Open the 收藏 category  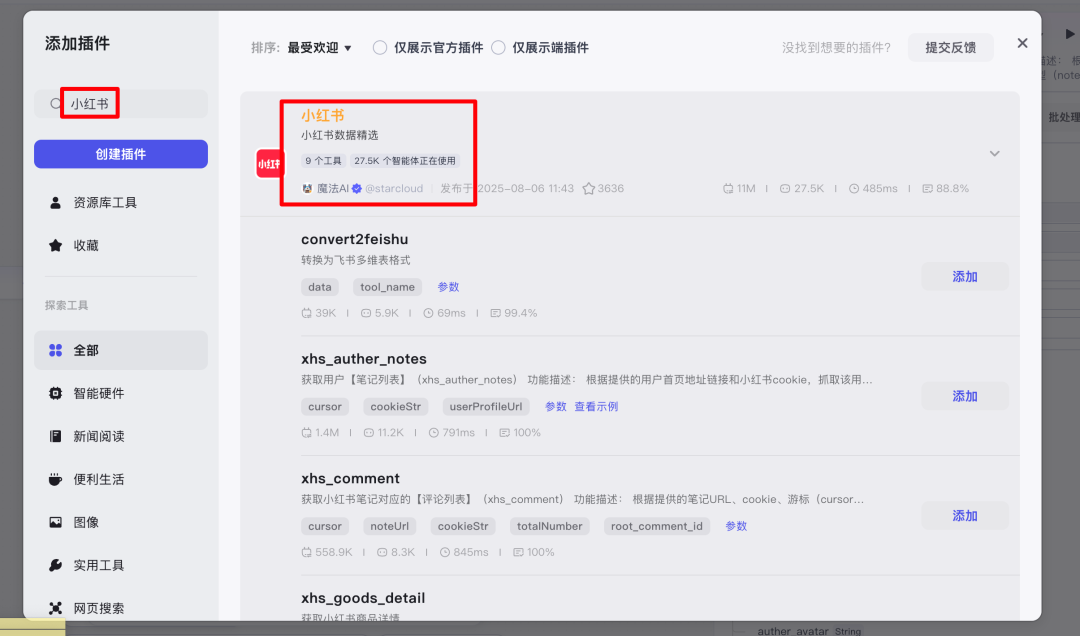point(121,245)
